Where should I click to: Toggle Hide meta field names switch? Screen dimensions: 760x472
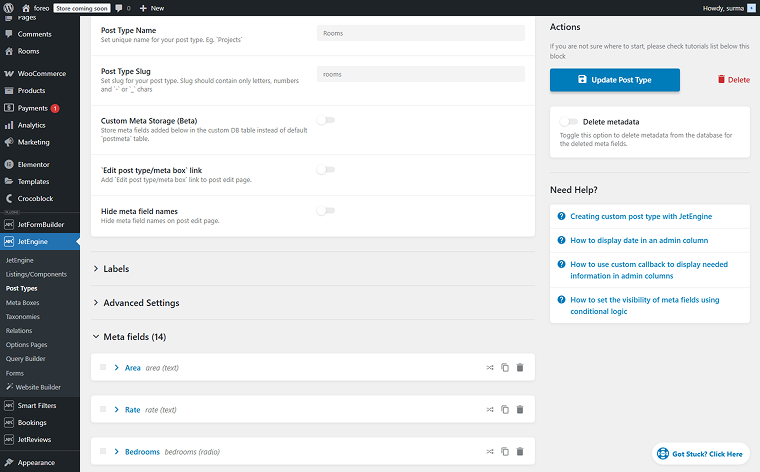(326, 211)
